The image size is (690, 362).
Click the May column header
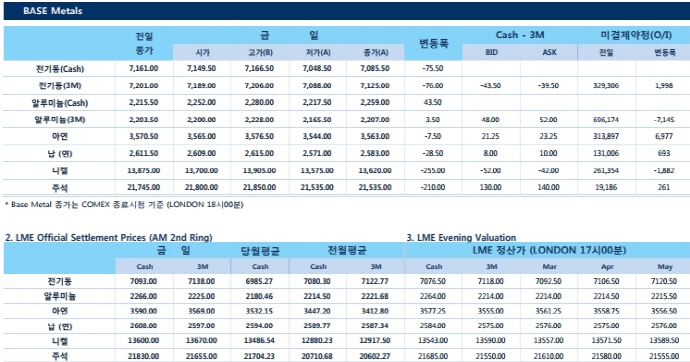tap(664, 267)
